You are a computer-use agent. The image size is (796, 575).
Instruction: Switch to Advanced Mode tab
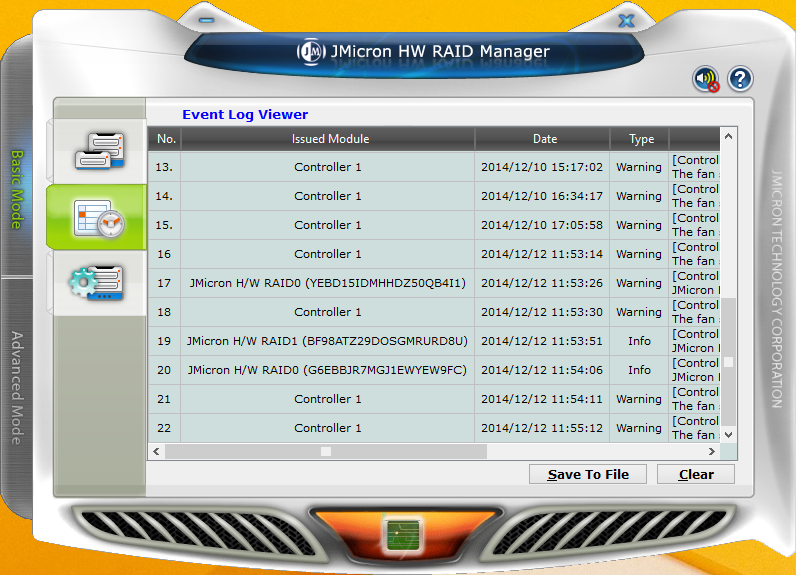[17, 388]
